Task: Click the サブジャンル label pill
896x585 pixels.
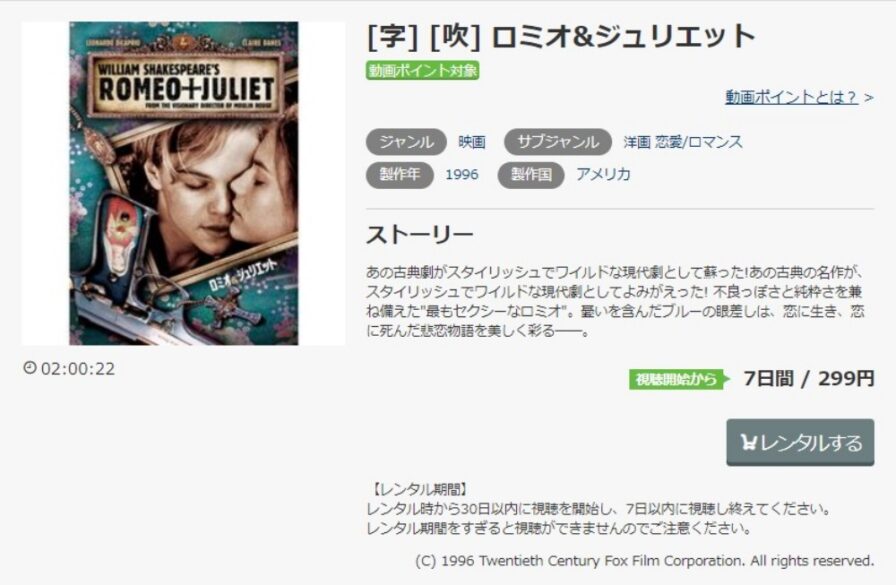Action: coord(558,142)
